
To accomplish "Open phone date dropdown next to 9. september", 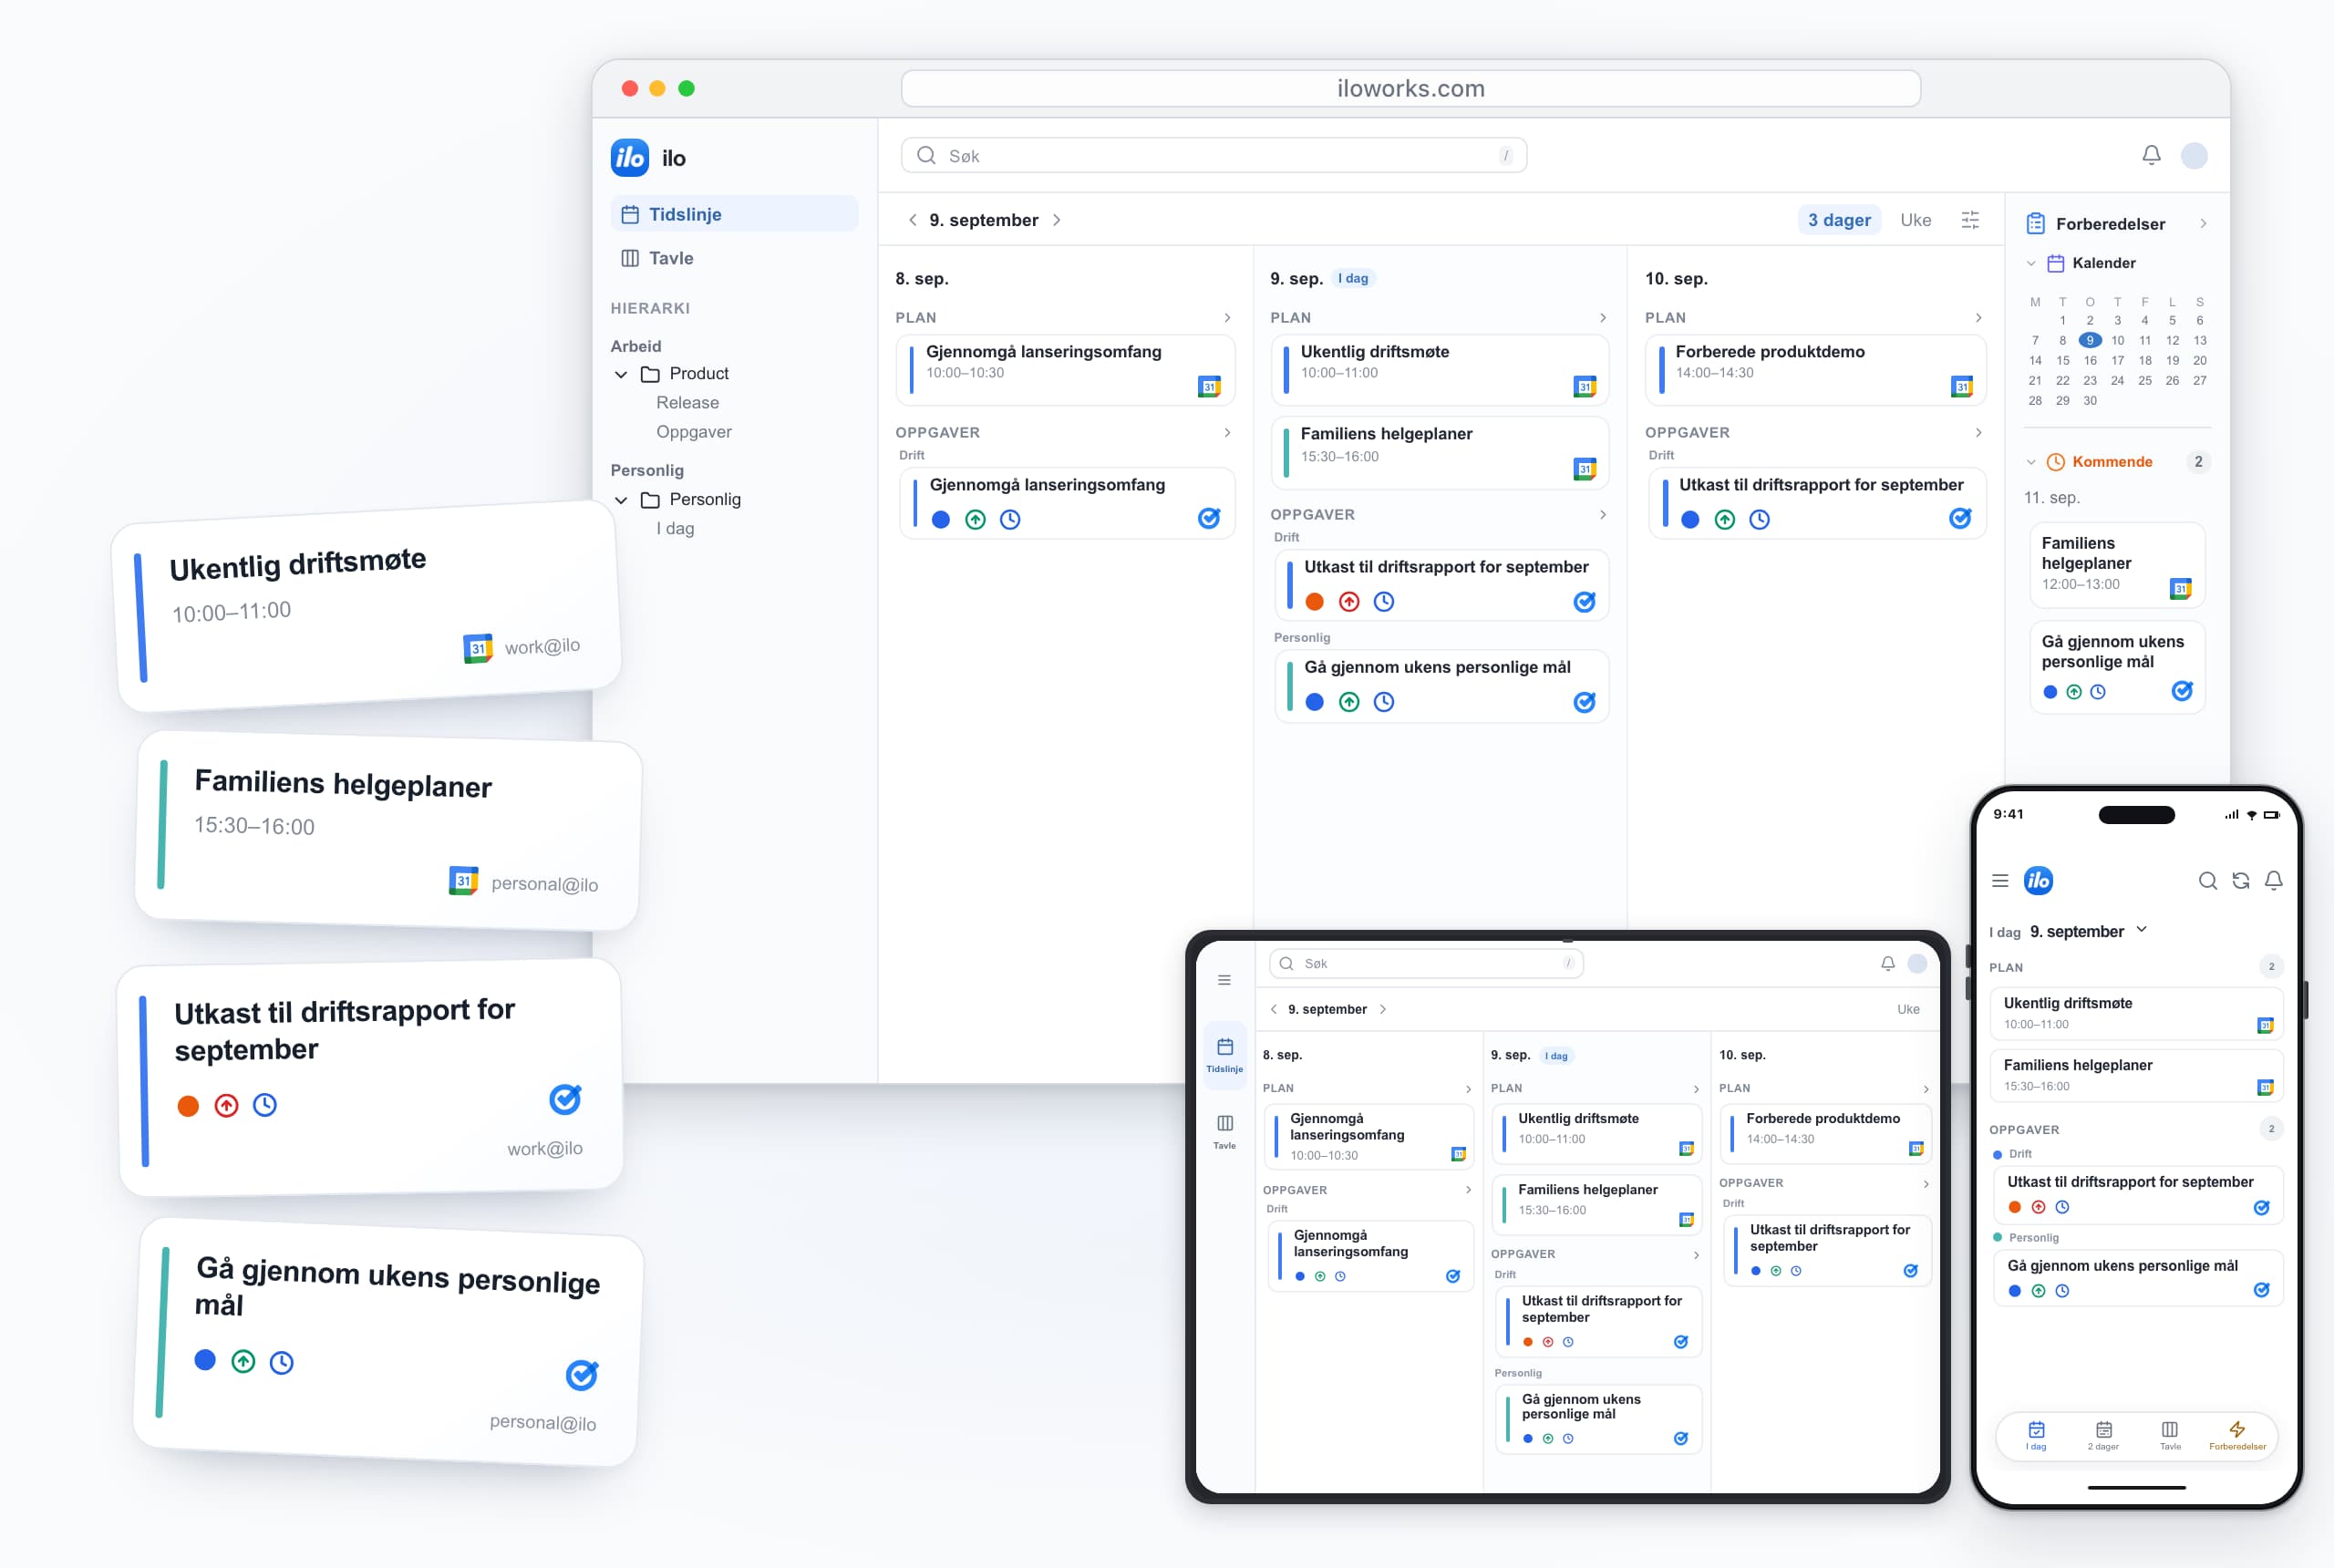I will (2142, 930).
